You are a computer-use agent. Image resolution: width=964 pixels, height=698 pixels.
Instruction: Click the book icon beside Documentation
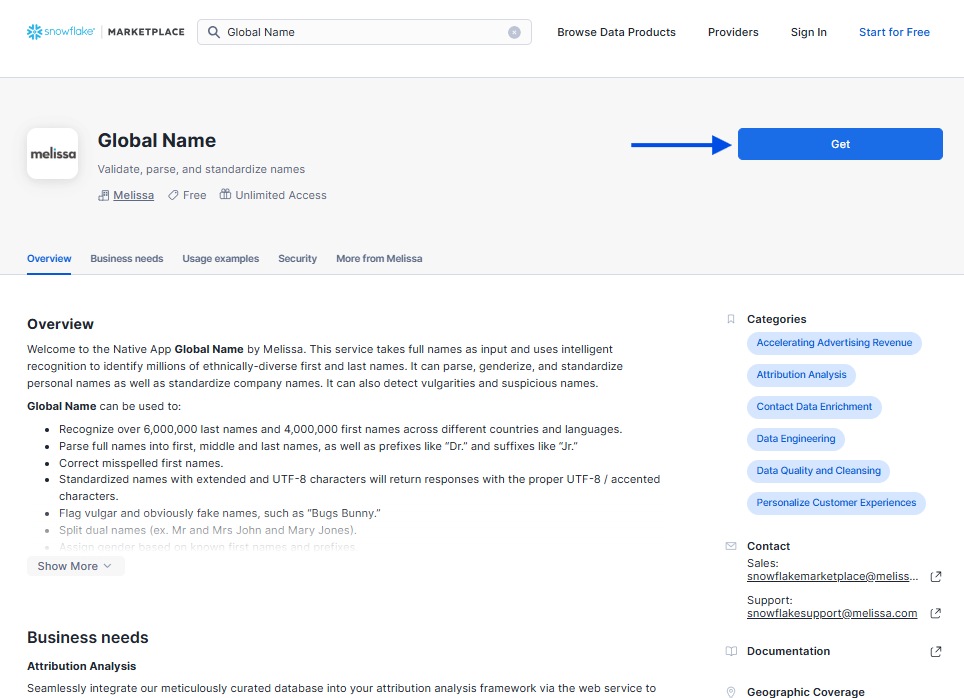(731, 651)
